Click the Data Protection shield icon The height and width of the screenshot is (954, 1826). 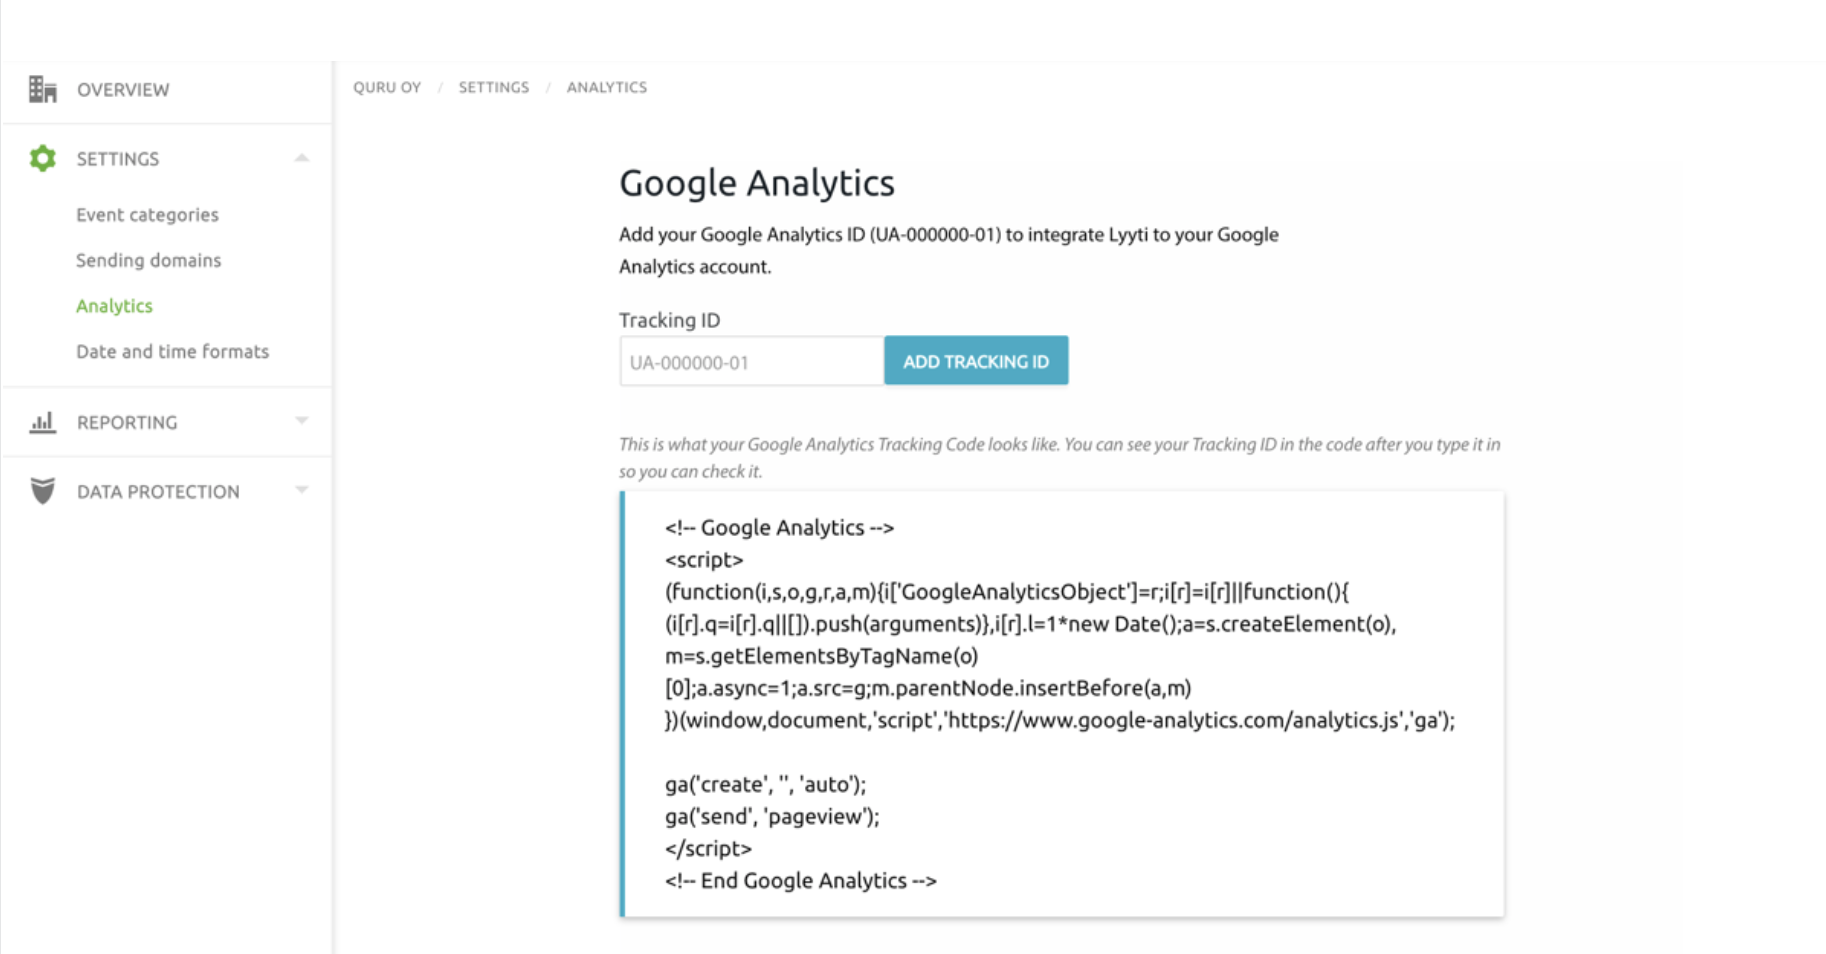42,491
